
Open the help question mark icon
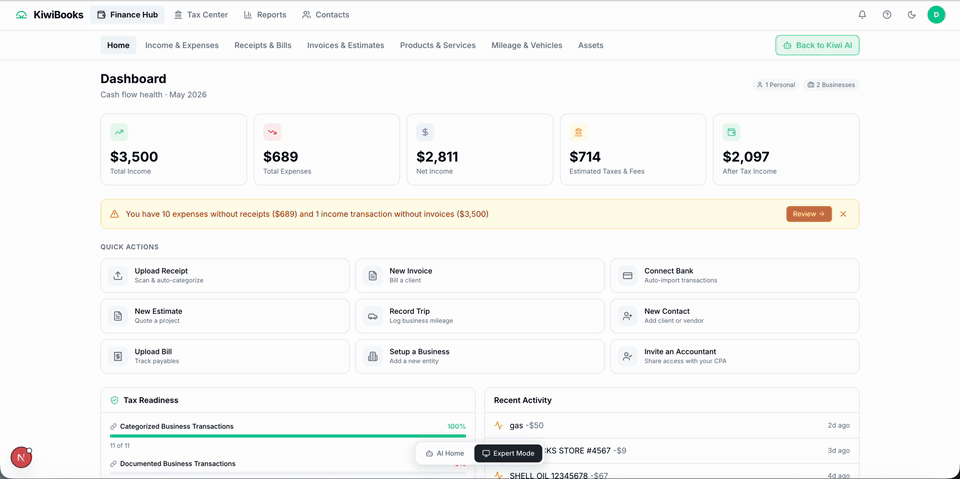coord(887,15)
